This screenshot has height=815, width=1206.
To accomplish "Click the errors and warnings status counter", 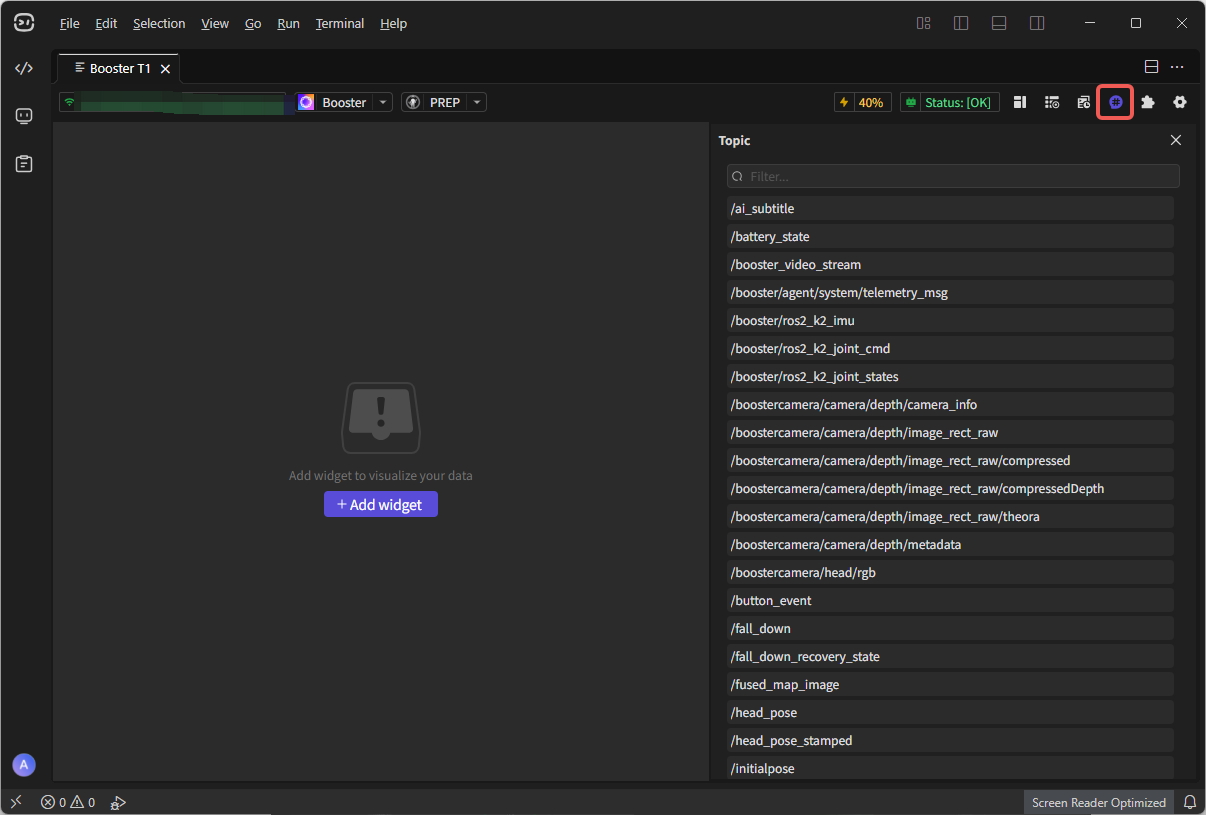I will point(68,802).
